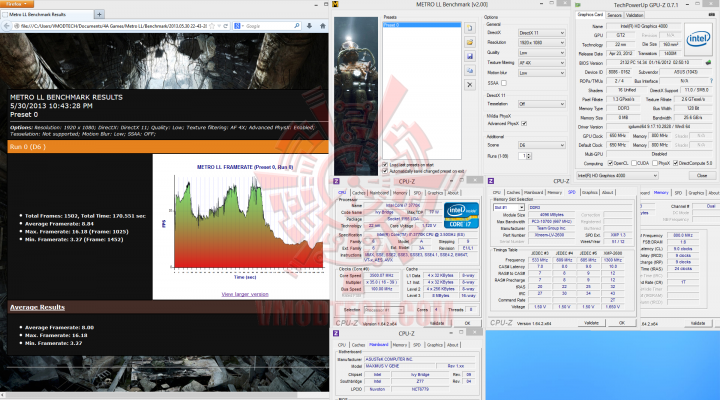Click the GPU-Z screenshot camera icon
The height and width of the screenshot is (400, 720).
pos(711,15)
